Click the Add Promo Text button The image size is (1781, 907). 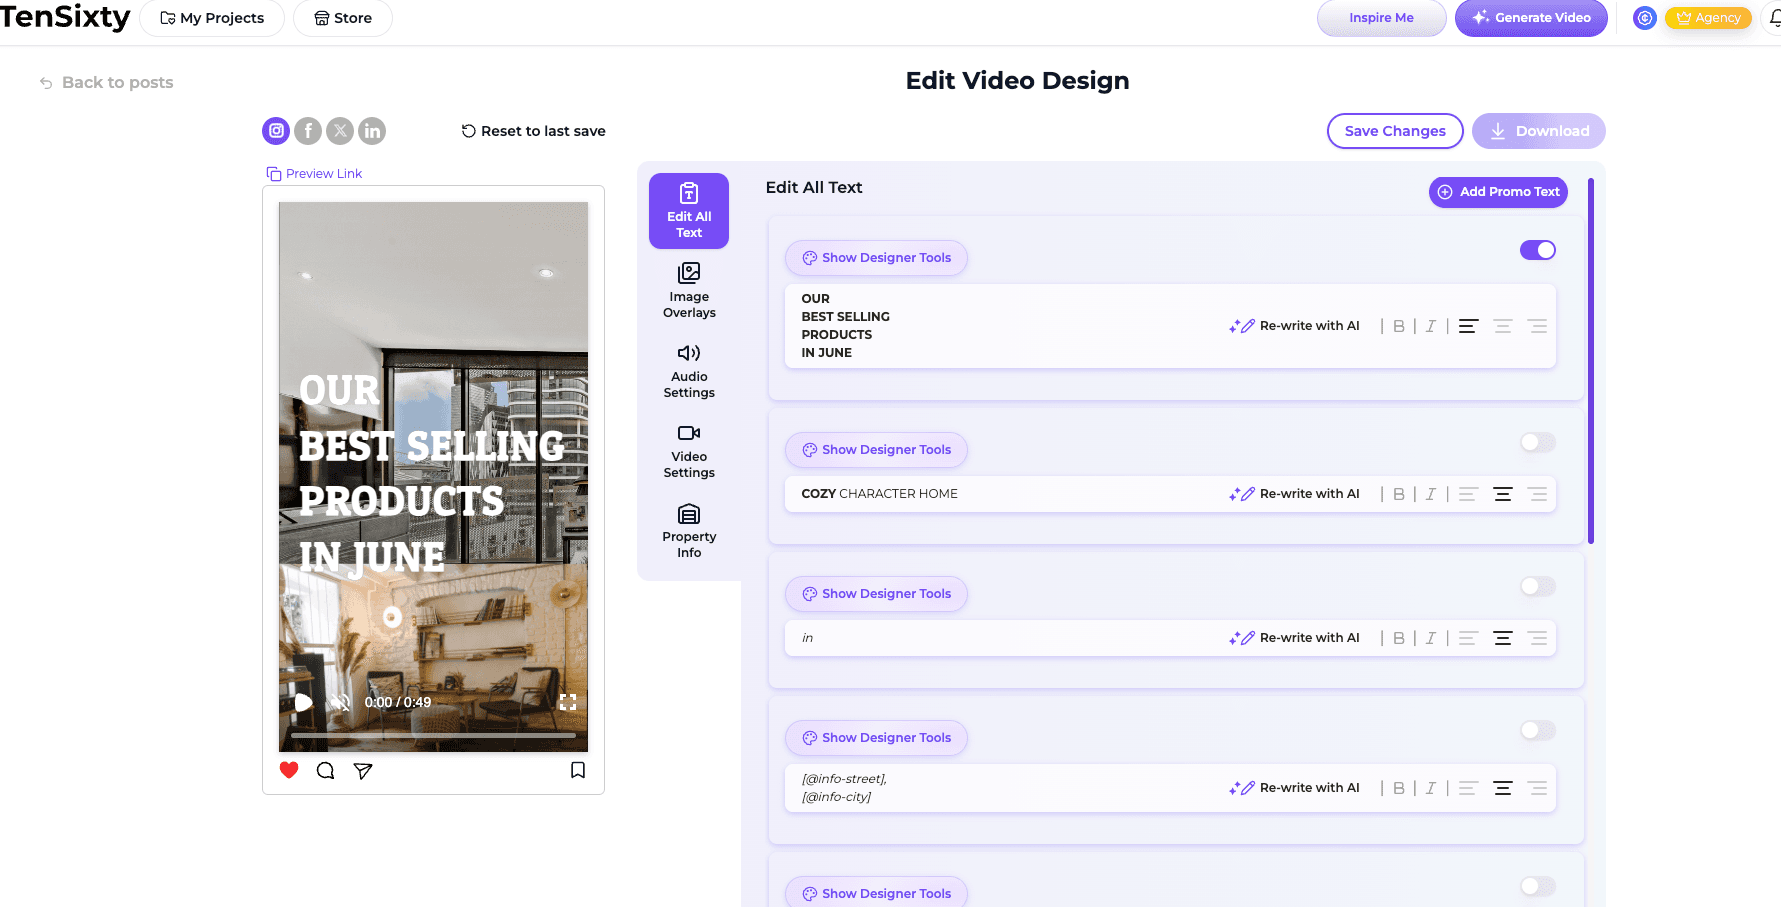(x=1498, y=192)
